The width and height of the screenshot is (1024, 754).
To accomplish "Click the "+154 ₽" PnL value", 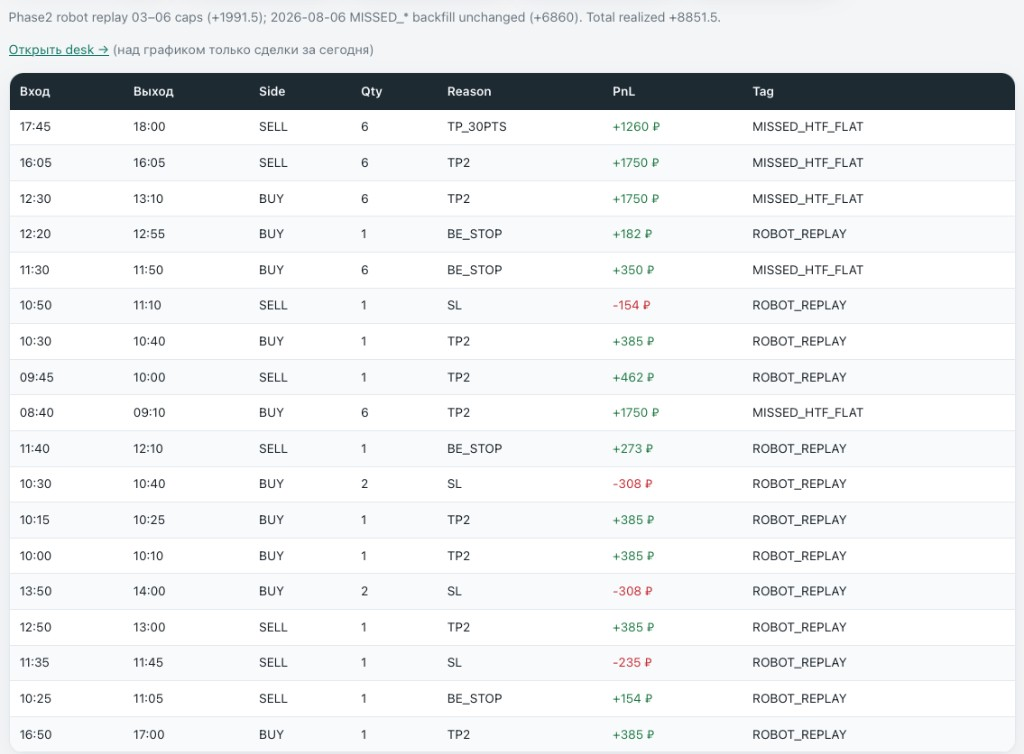I will pos(632,699).
